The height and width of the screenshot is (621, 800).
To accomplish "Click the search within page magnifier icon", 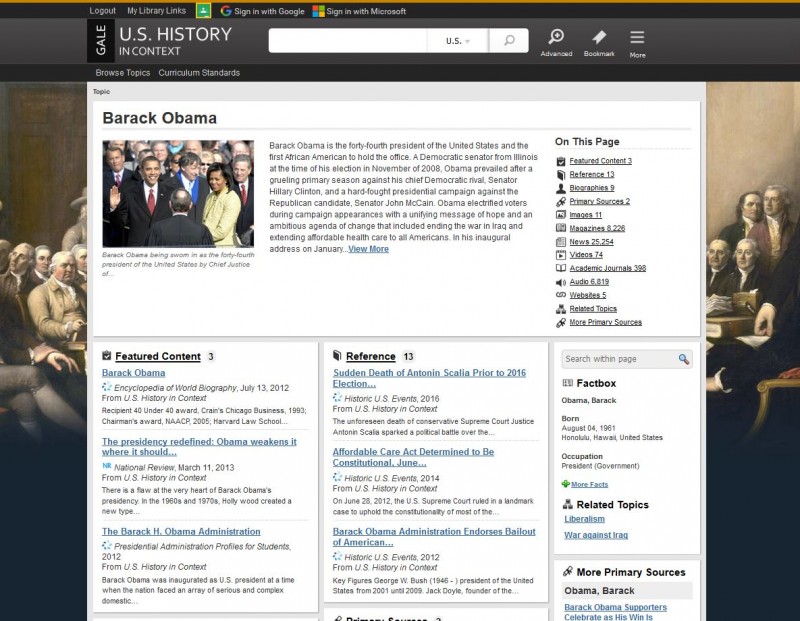I will click(684, 359).
